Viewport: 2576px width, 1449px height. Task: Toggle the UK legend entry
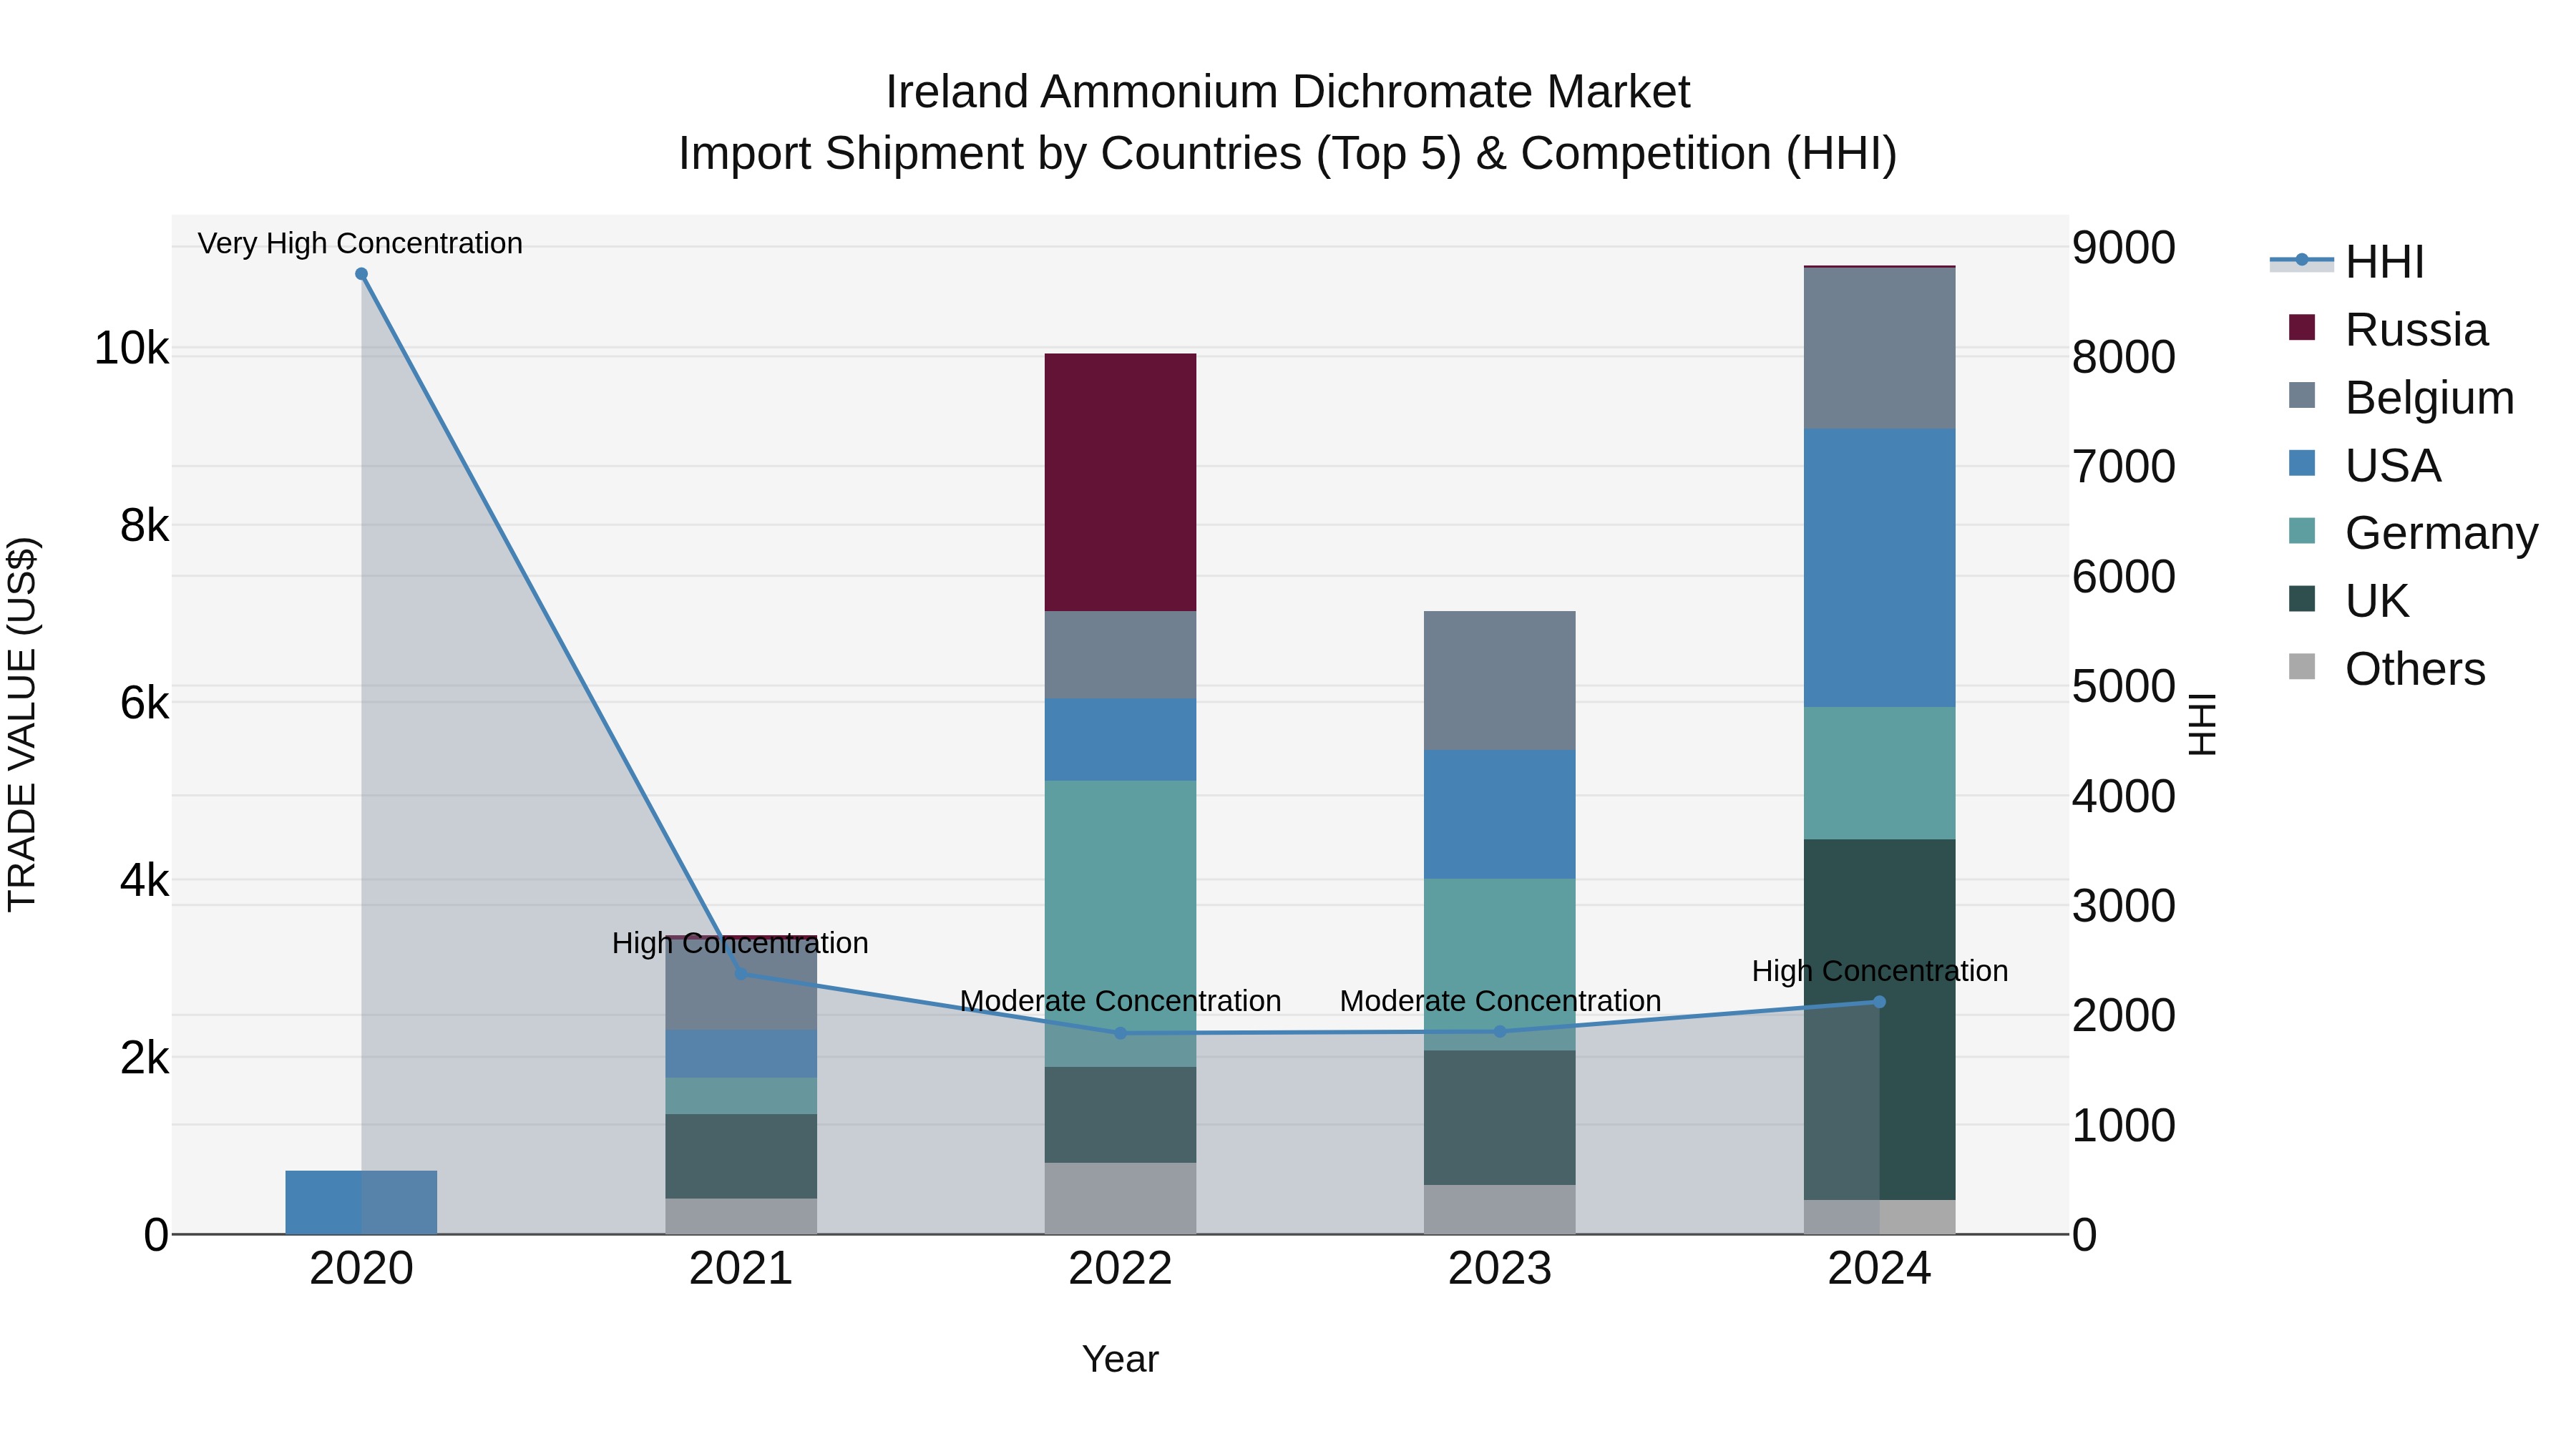pyautogui.click(x=2349, y=601)
